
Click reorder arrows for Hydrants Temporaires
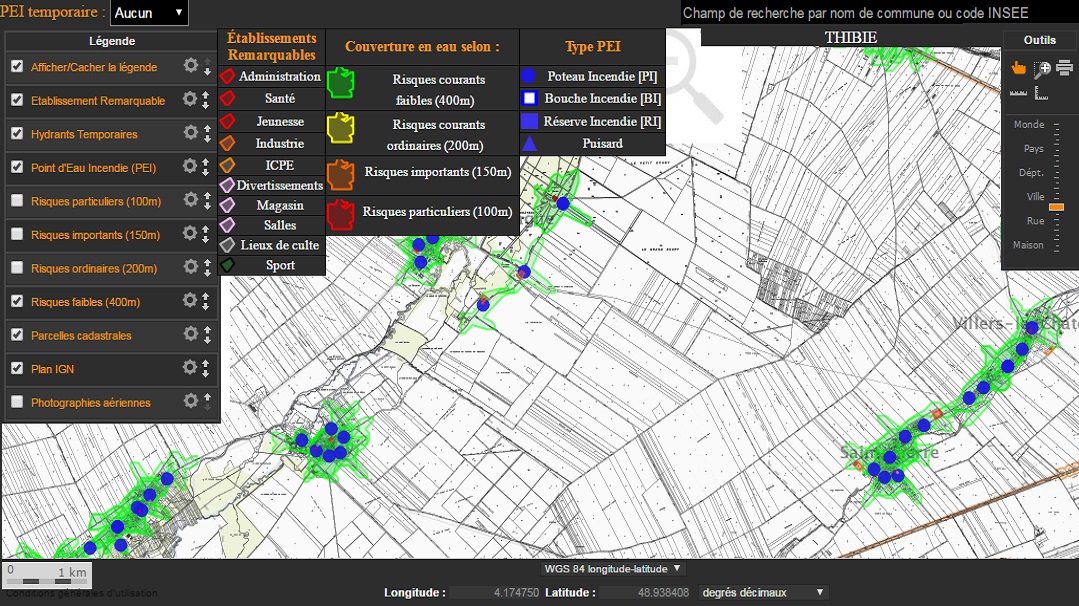pyautogui.click(x=206, y=134)
